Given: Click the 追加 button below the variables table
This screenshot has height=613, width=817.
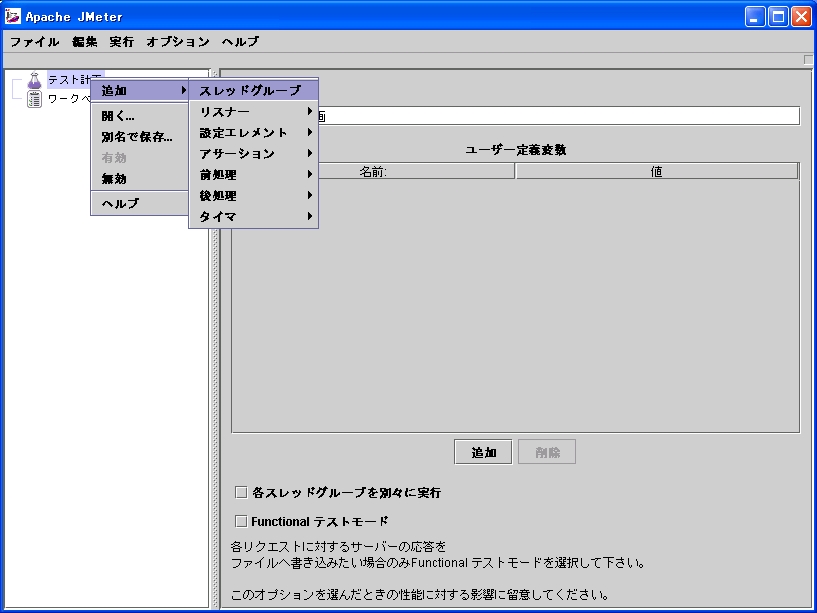Looking at the screenshot, I should click(x=483, y=452).
